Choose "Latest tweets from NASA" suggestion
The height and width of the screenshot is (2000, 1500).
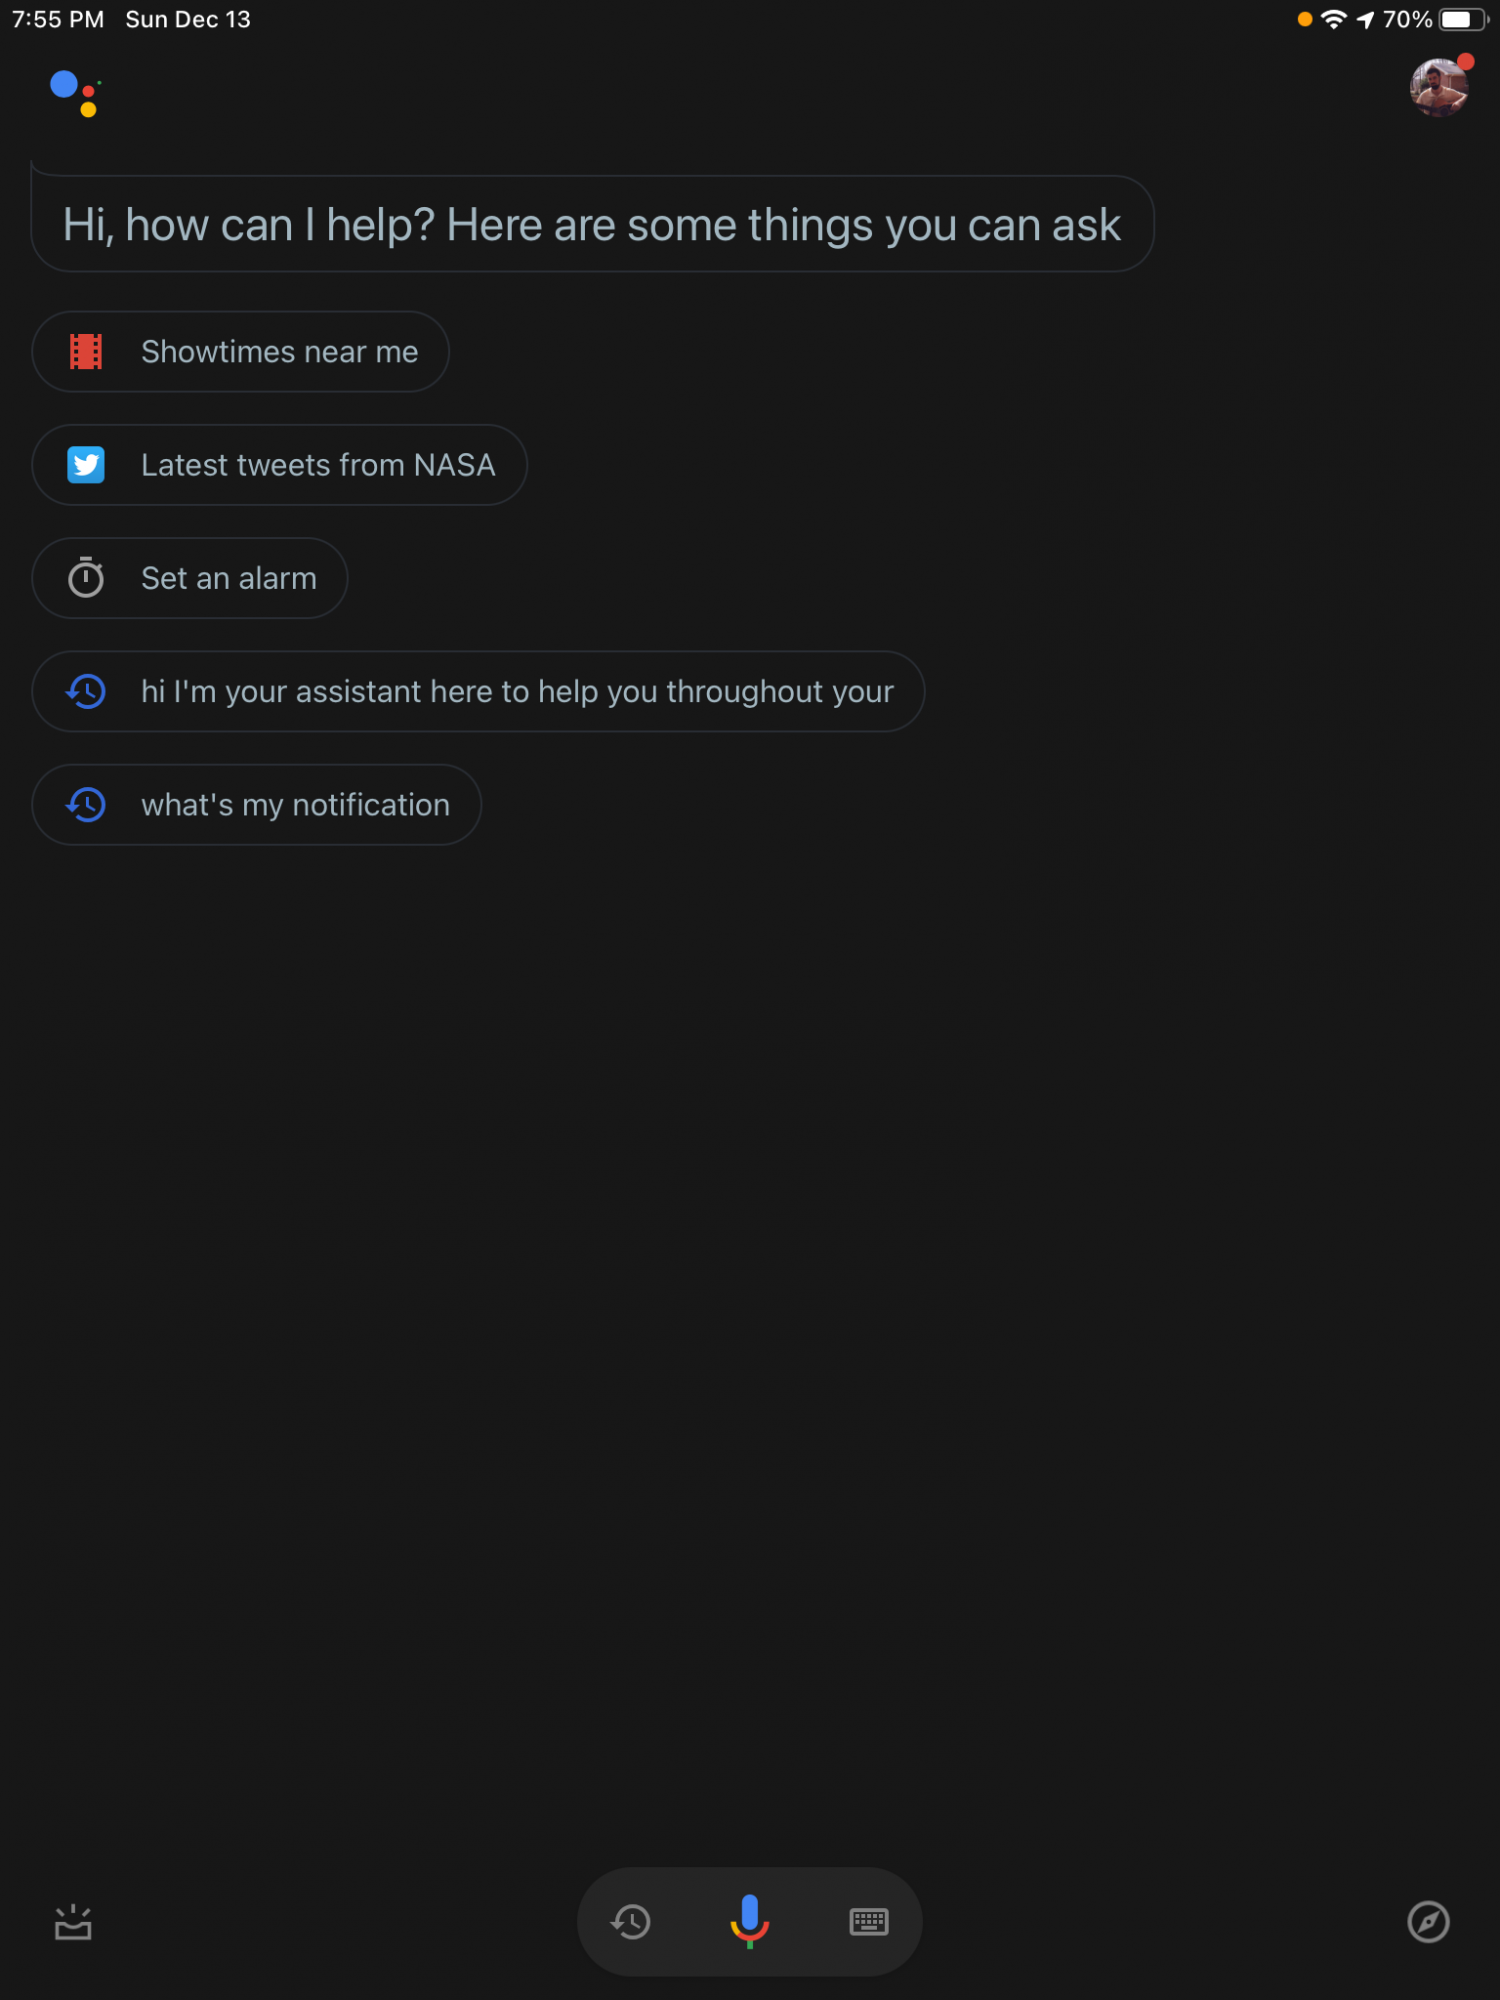[x=318, y=465]
